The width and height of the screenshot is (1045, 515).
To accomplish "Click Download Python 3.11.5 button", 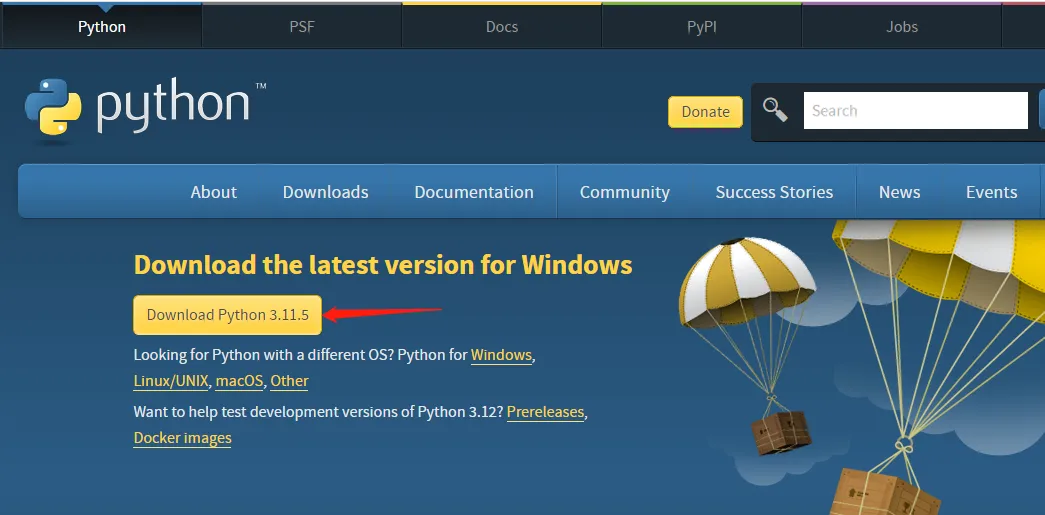I will click(227, 314).
